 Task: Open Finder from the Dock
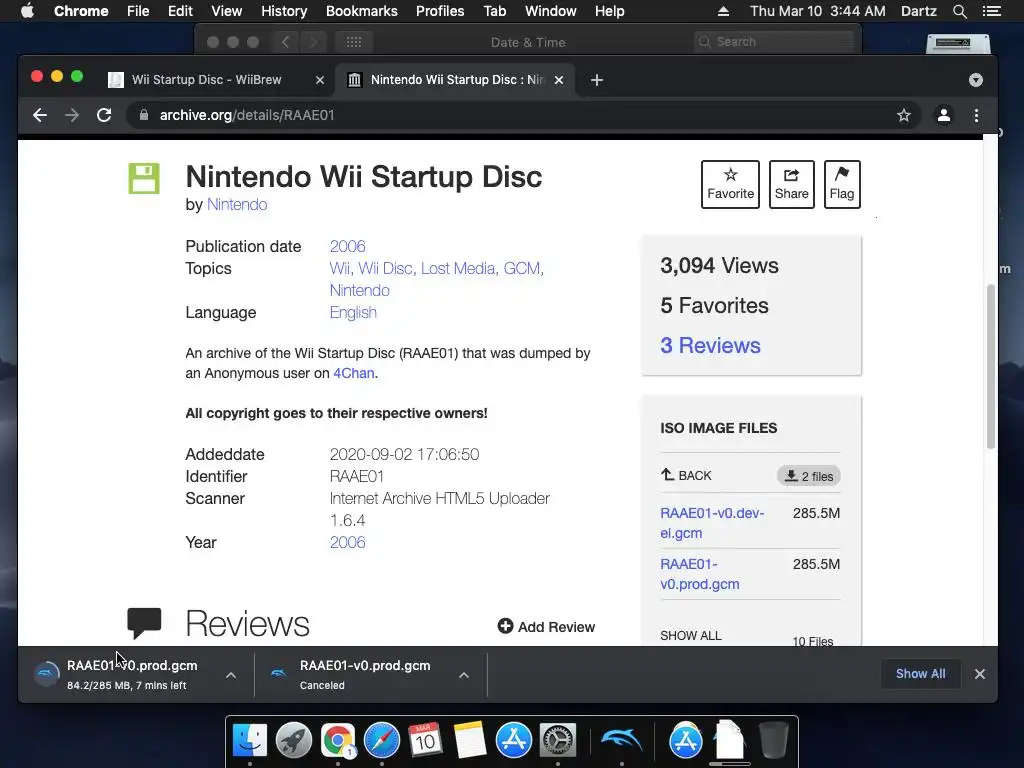click(249, 741)
